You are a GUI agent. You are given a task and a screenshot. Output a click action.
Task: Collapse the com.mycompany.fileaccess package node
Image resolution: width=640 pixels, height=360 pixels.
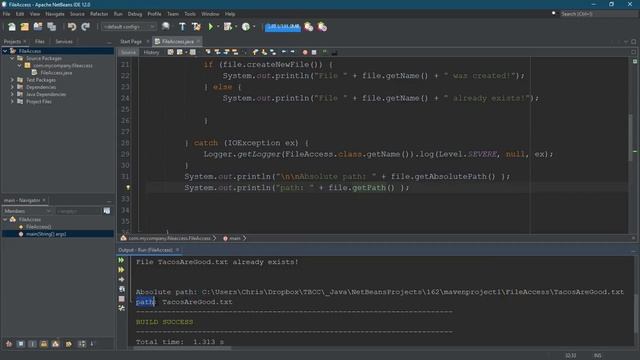click(20, 65)
